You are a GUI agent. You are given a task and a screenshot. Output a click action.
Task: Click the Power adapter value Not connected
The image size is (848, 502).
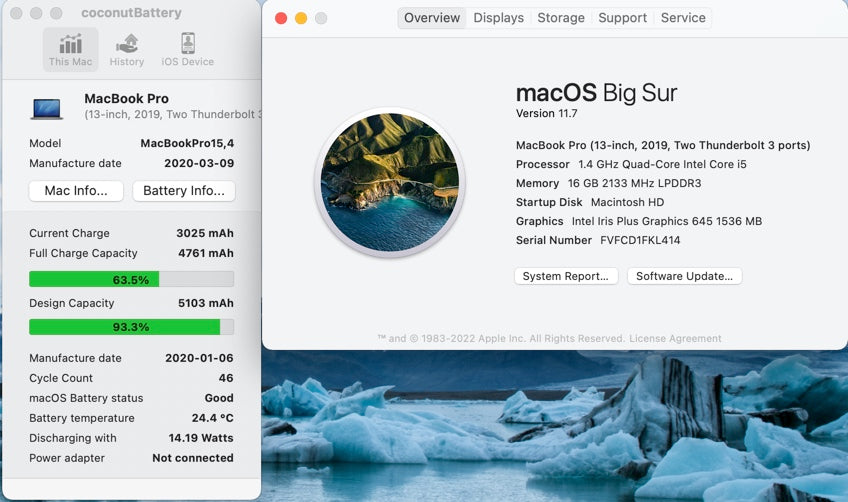click(x=193, y=458)
